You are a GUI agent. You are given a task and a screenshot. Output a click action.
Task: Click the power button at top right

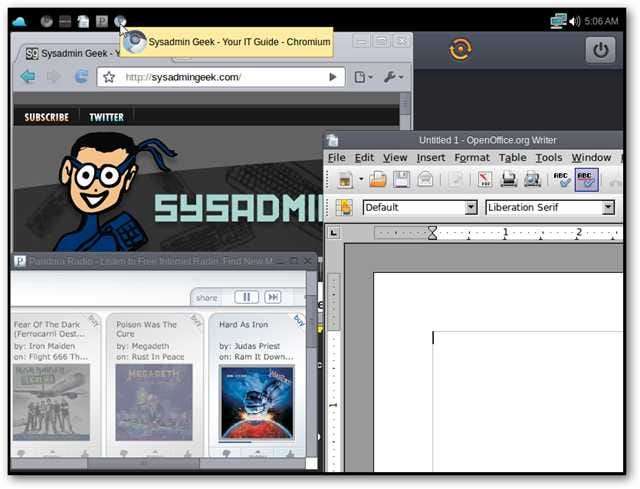[600, 50]
